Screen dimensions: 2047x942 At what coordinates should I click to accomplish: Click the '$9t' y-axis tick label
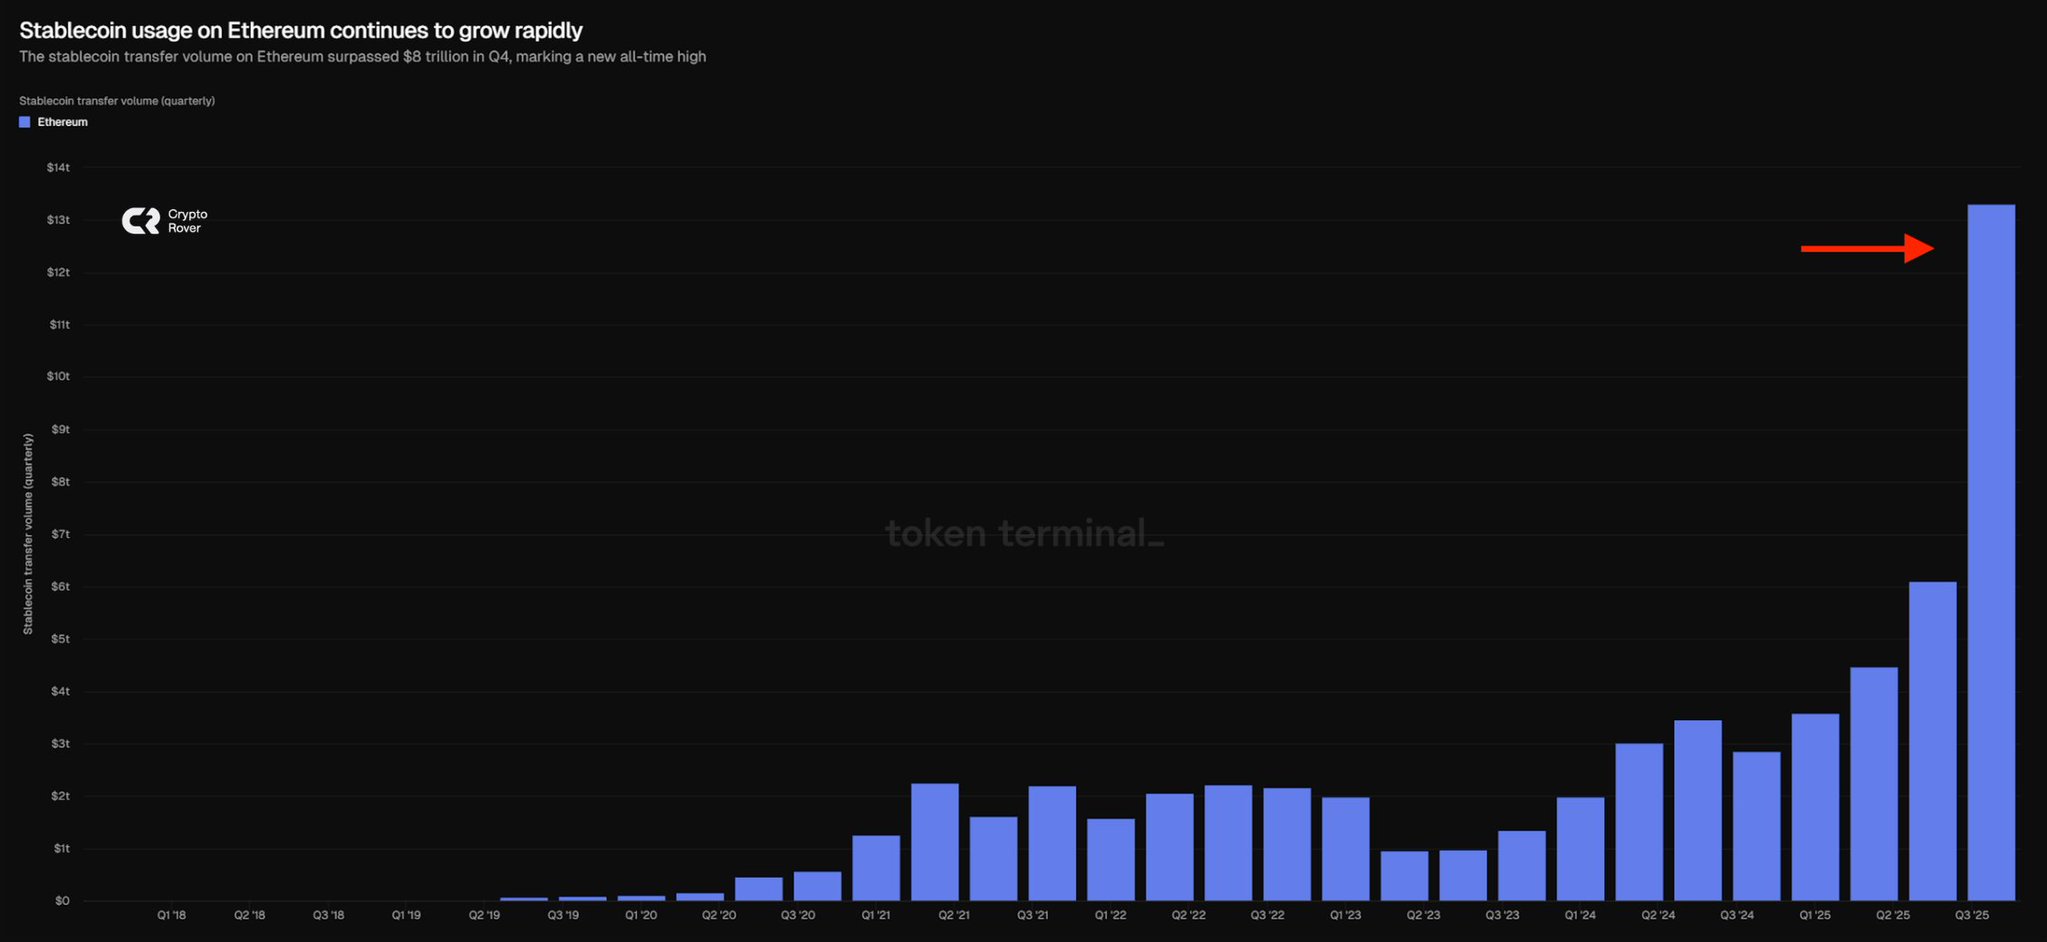point(61,430)
